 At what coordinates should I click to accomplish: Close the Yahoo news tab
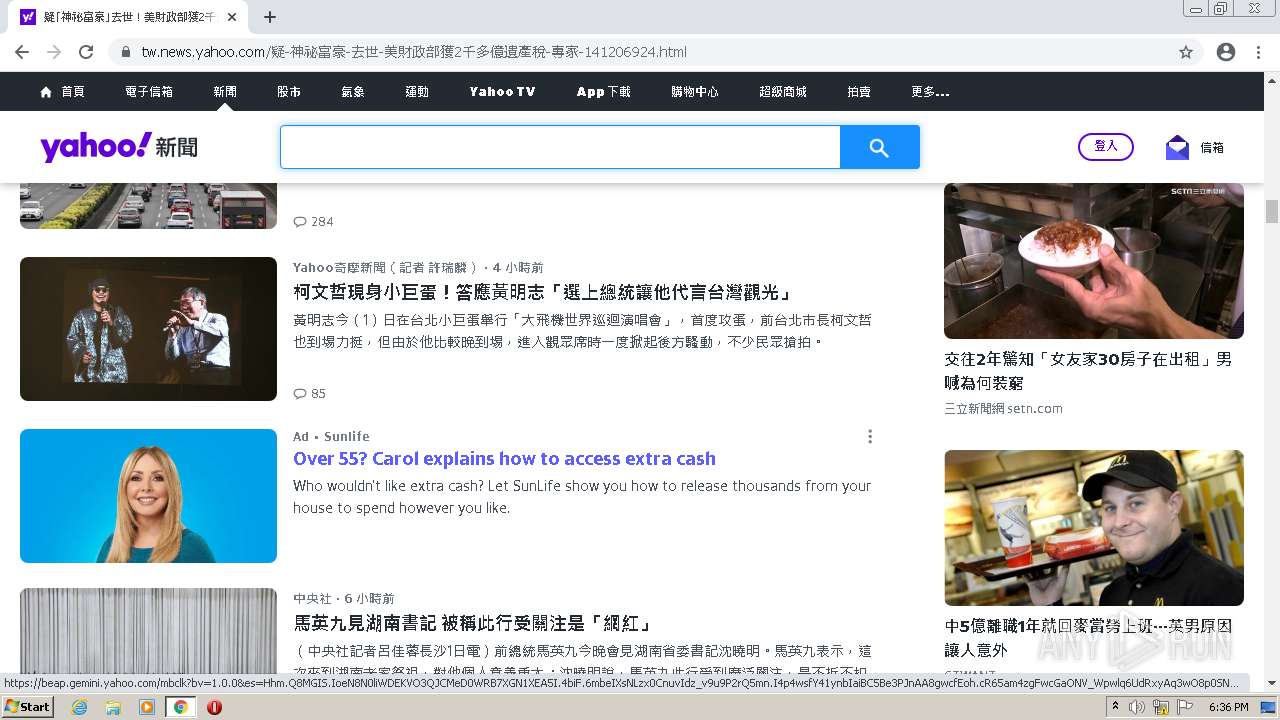coord(232,17)
